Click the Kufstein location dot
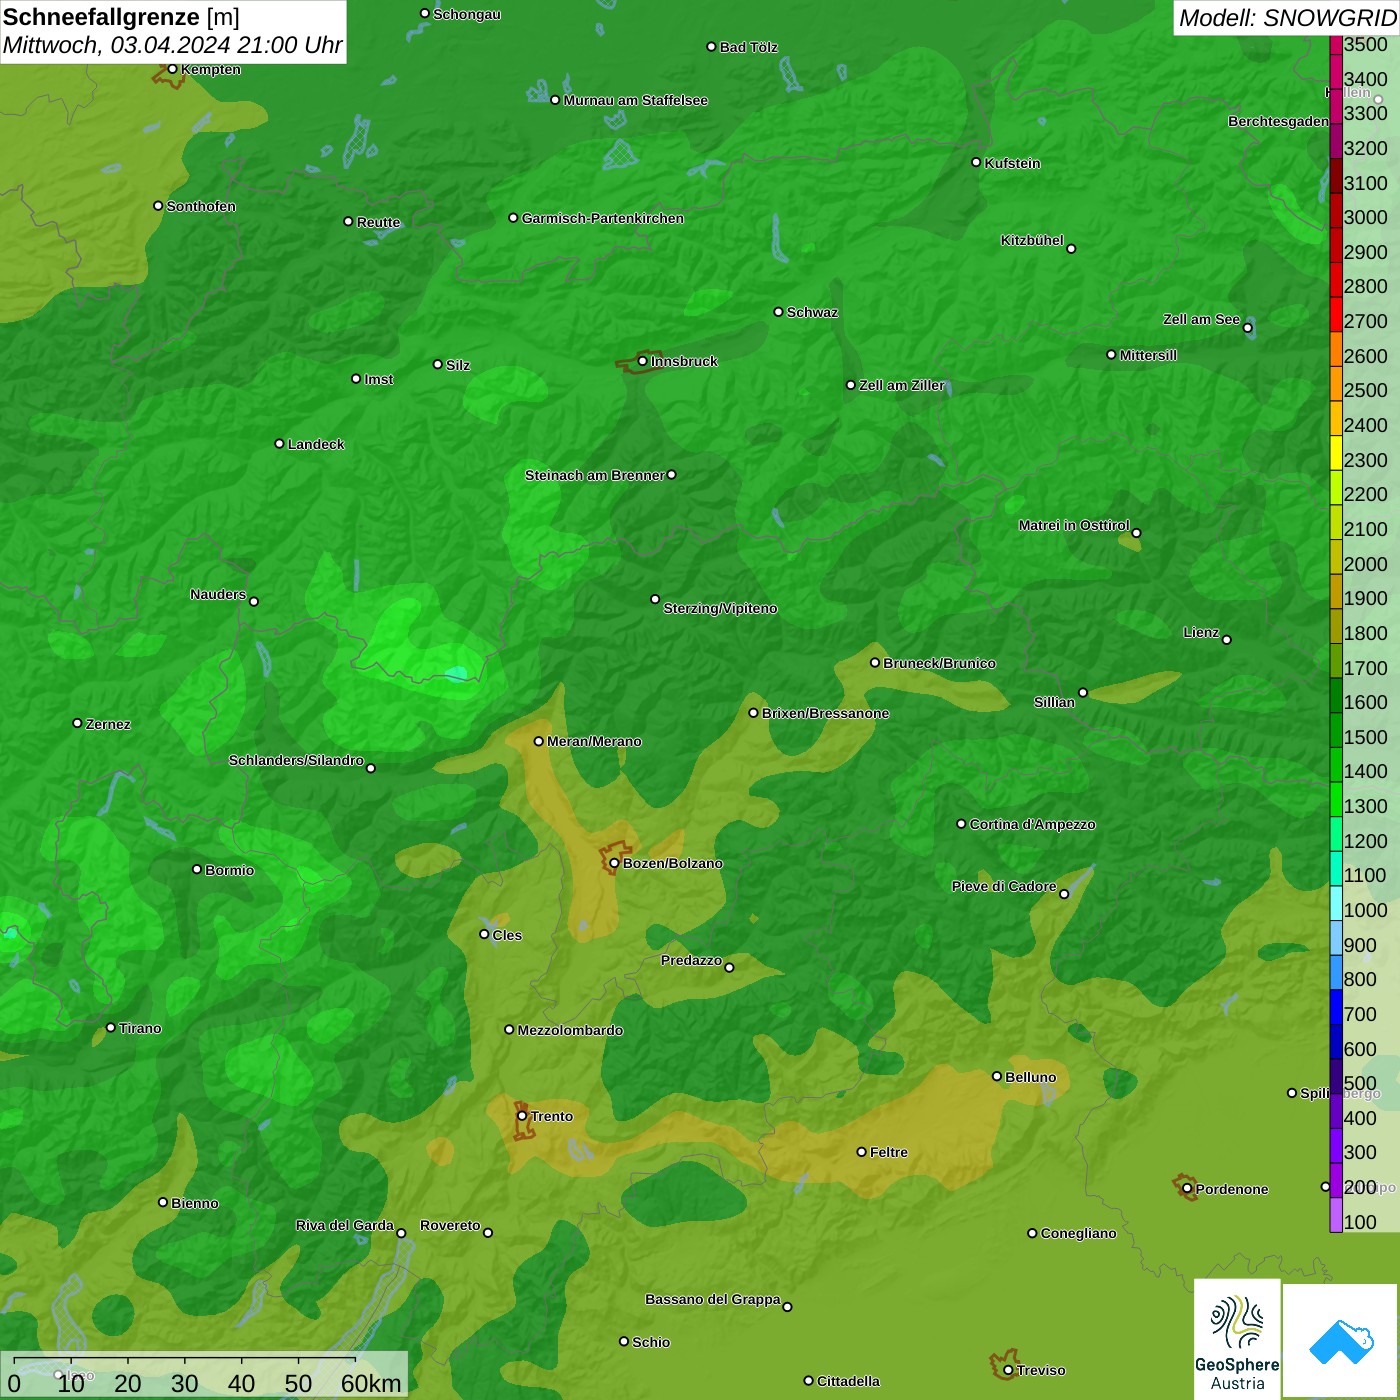The height and width of the screenshot is (1400, 1400). [x=976, y=162]
